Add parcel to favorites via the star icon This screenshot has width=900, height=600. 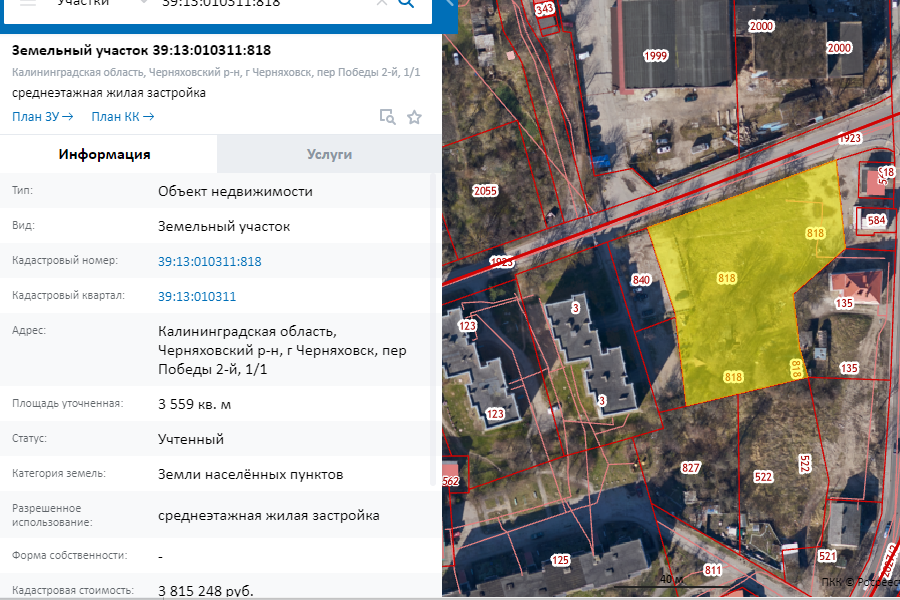click(414, 117)
